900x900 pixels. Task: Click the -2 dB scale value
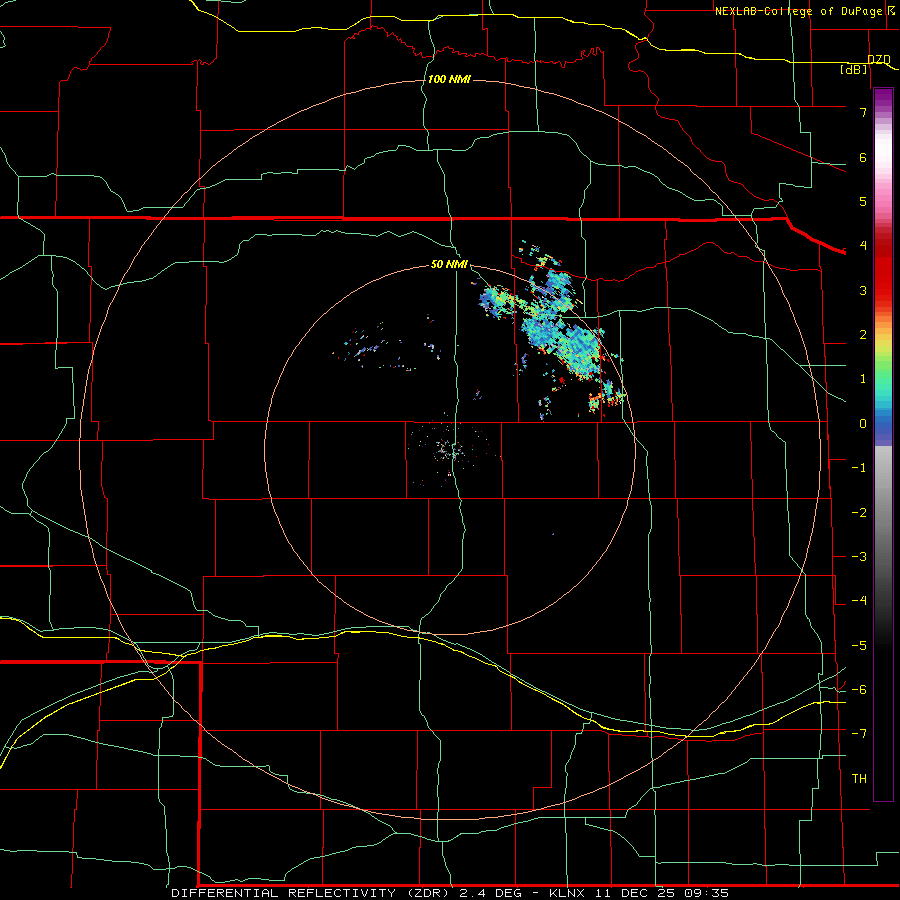(x=859, y=513)
